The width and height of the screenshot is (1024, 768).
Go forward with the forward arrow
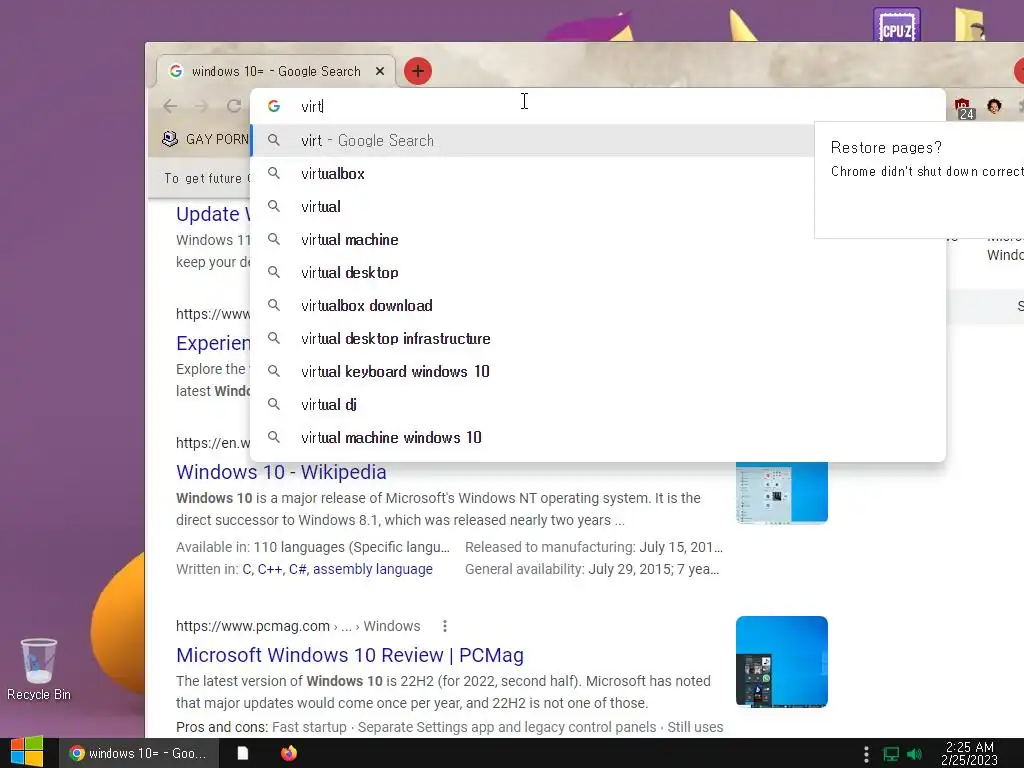[x=202, y=106]
